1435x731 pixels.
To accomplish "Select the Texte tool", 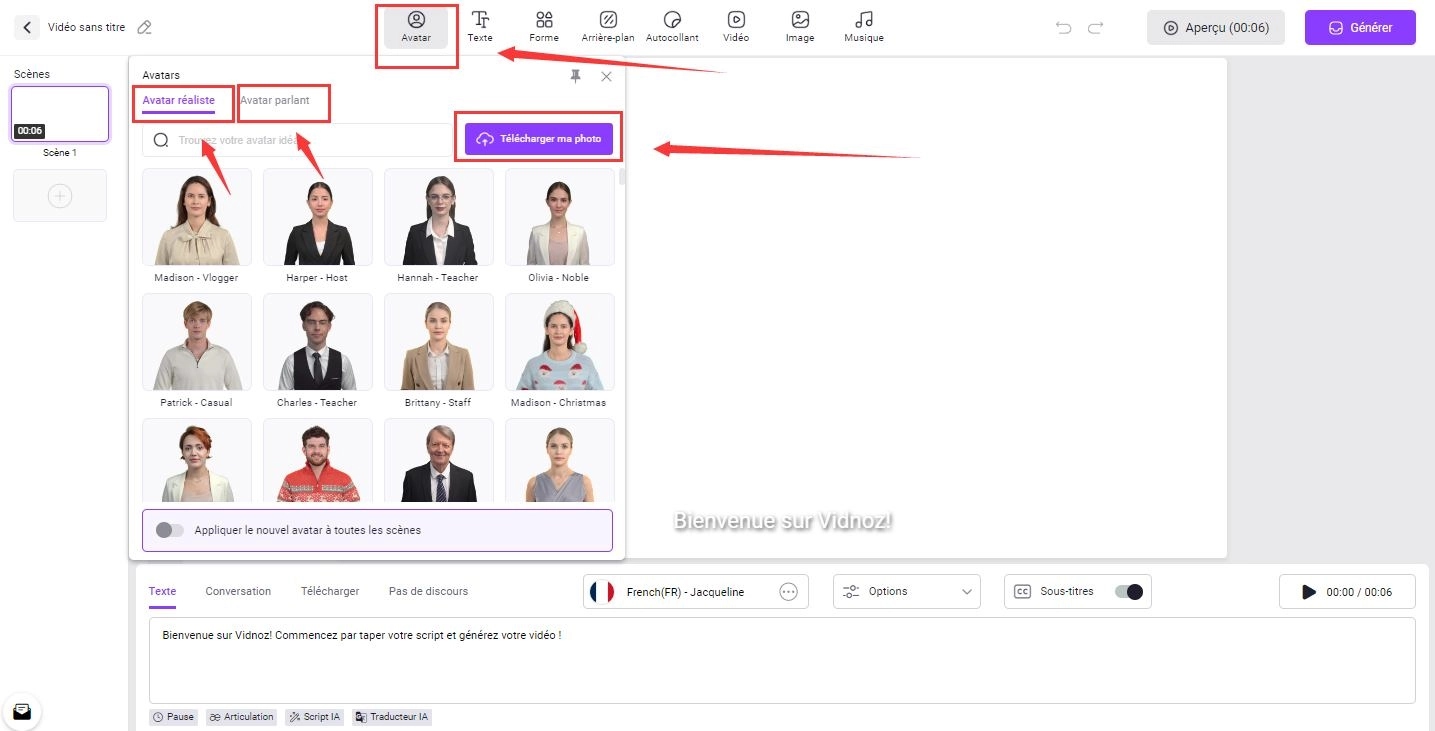I will (x=480, y=27).
